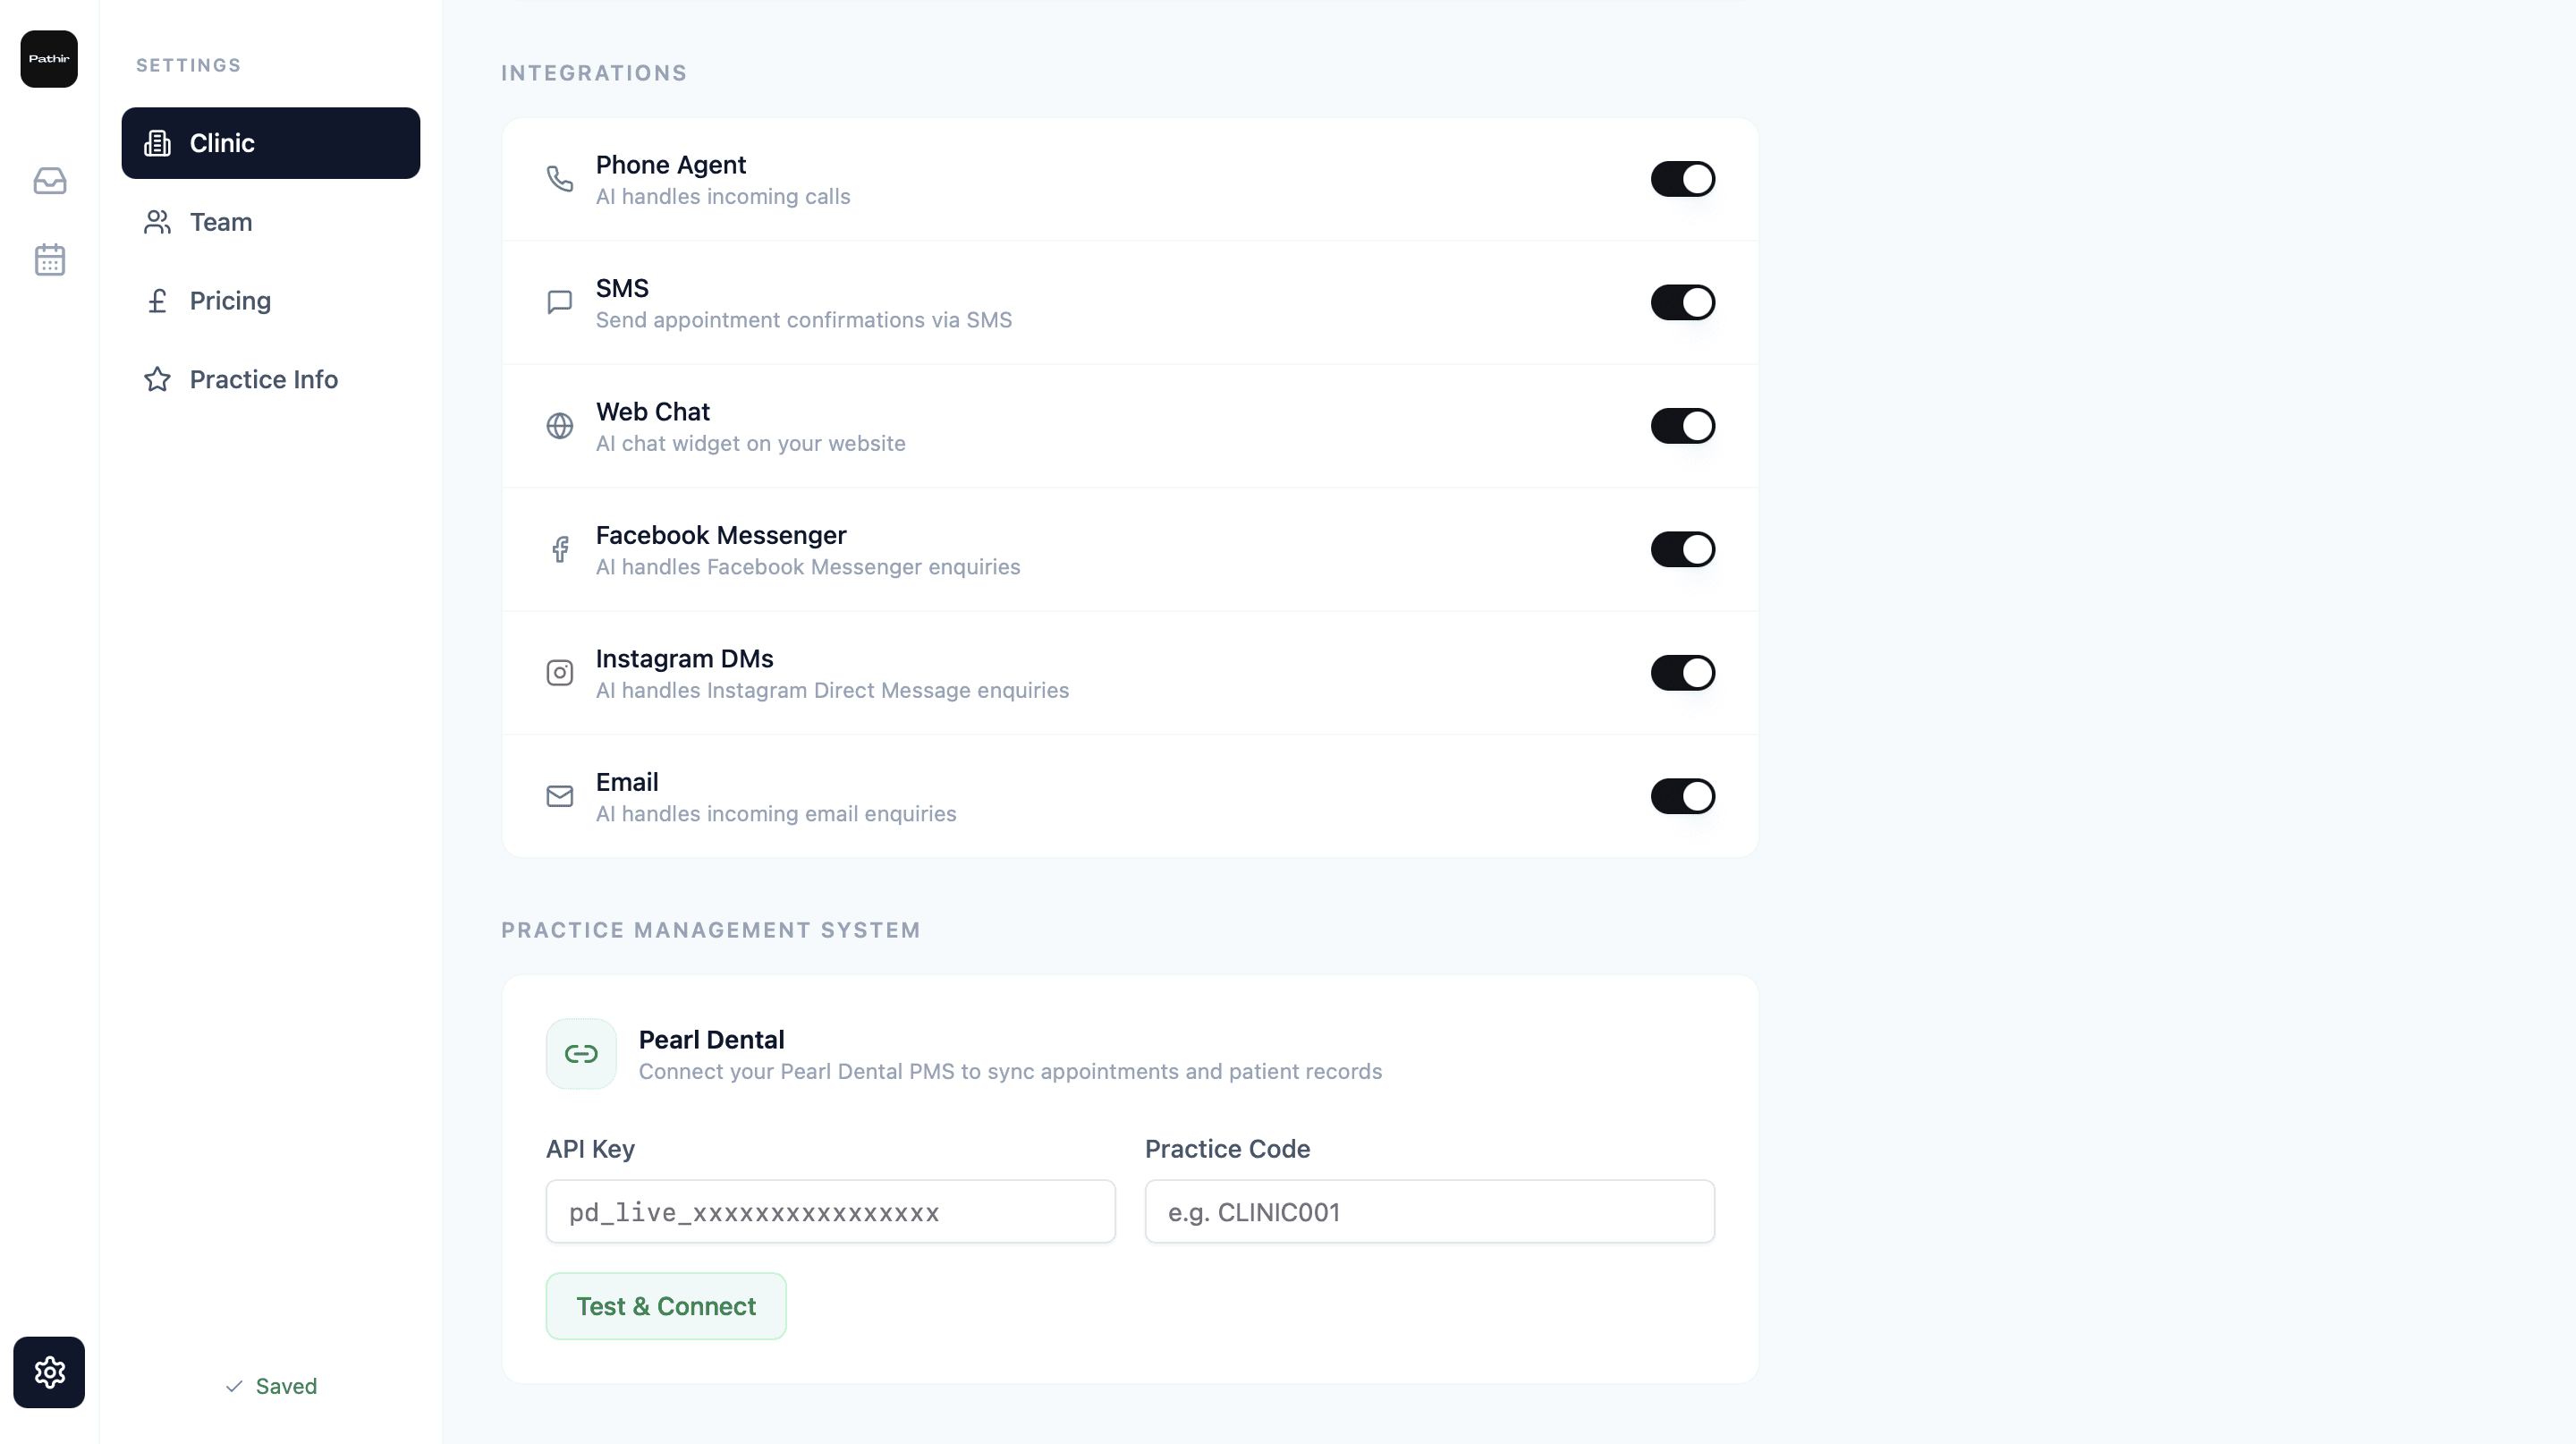2576x1444 pixels.
Task: Click the settings gear icon
Action: coord(49,1372)
